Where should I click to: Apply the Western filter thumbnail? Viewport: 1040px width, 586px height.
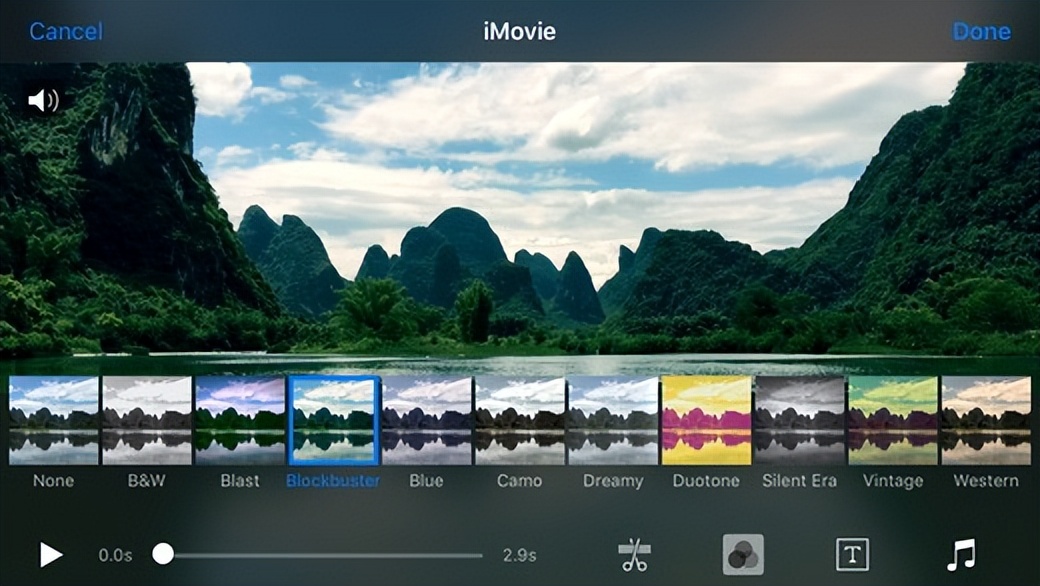(x=986, y=420)
